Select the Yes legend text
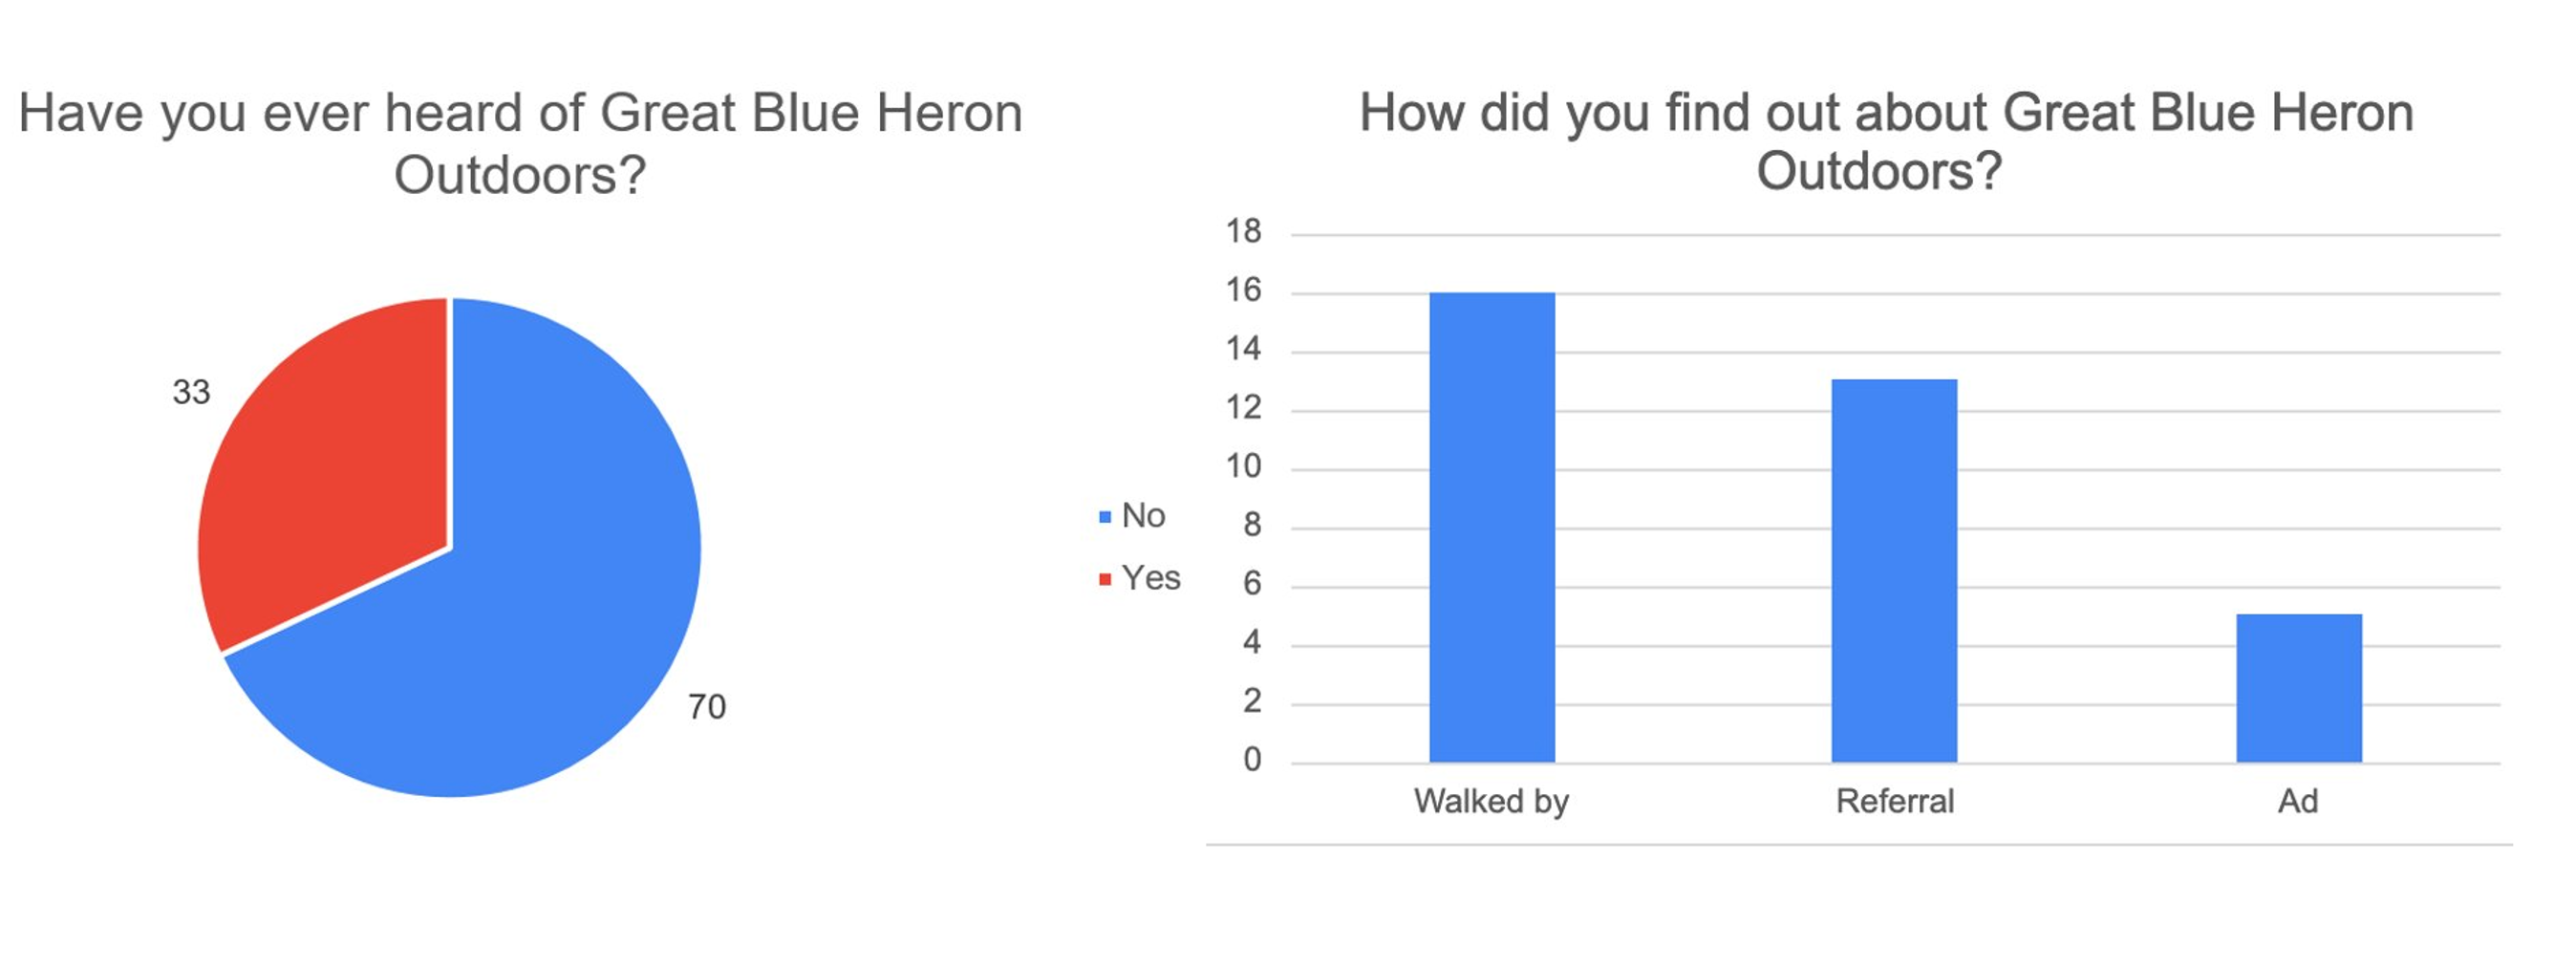The height and width of the screenshot is (969, 2576). click(1151, 578)
